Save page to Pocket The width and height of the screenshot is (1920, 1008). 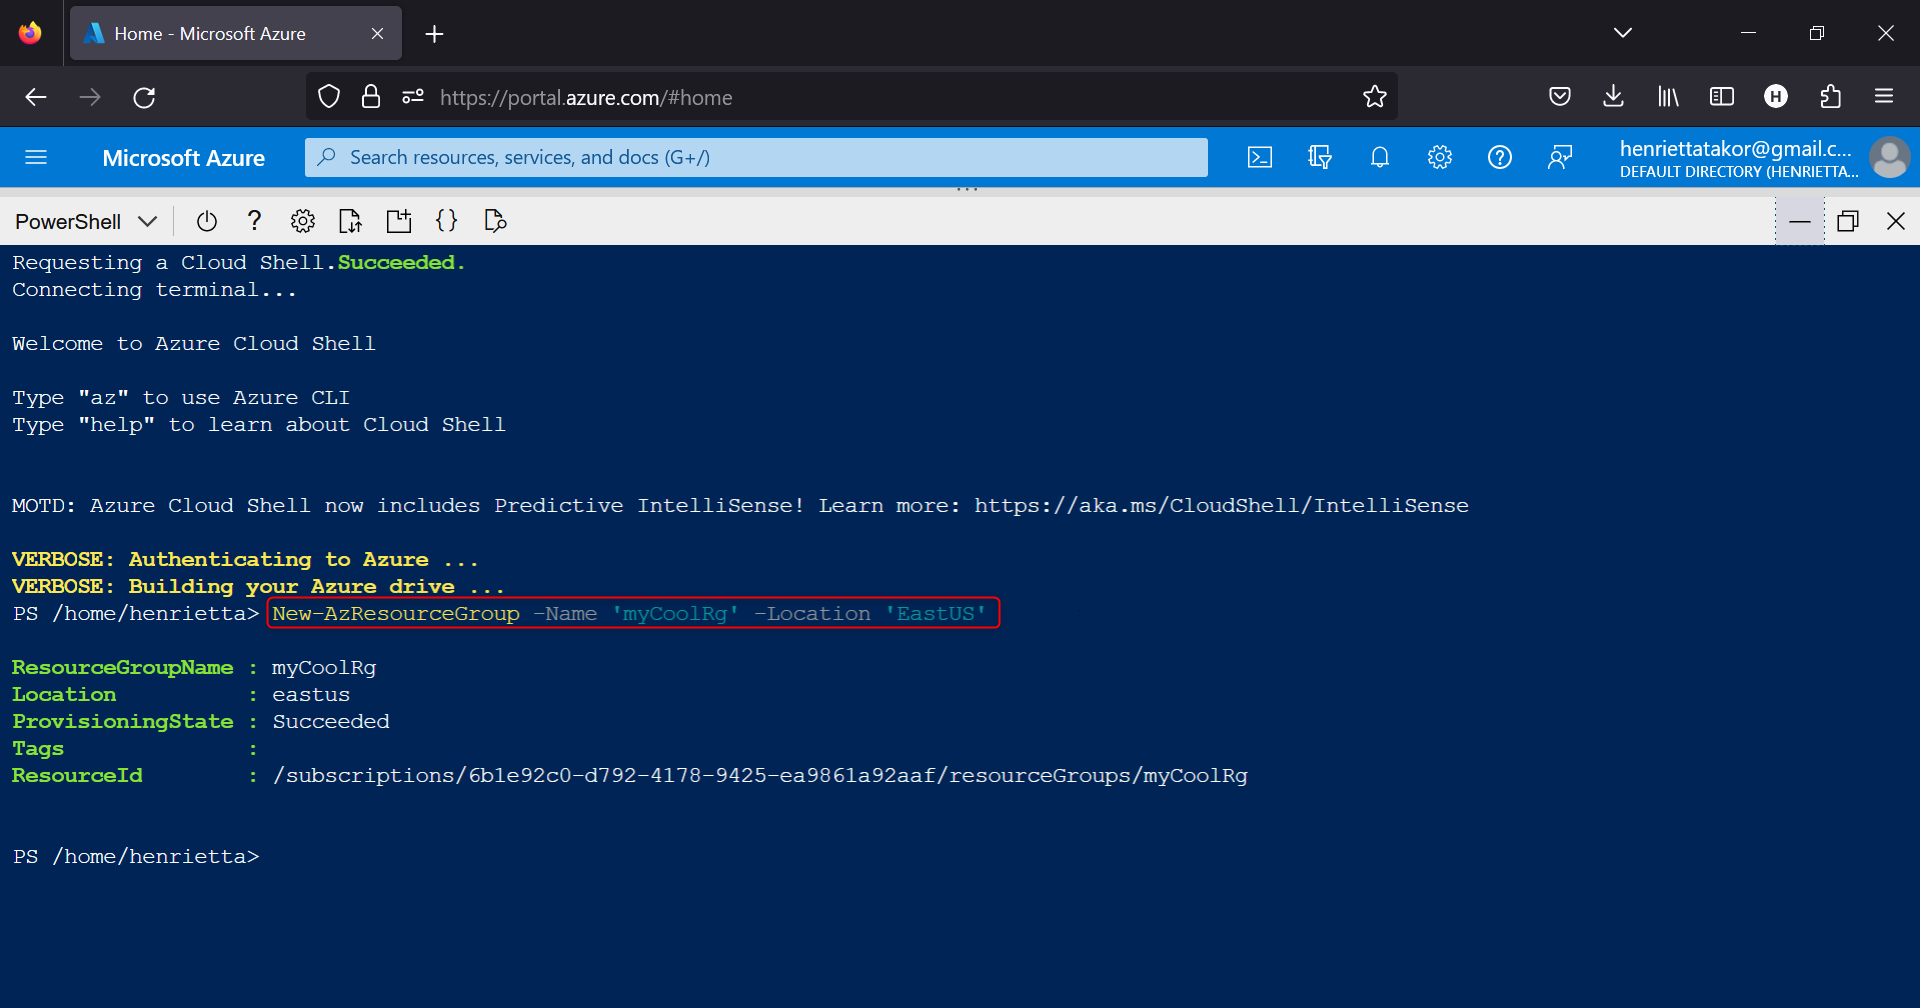coord(1560,97)
